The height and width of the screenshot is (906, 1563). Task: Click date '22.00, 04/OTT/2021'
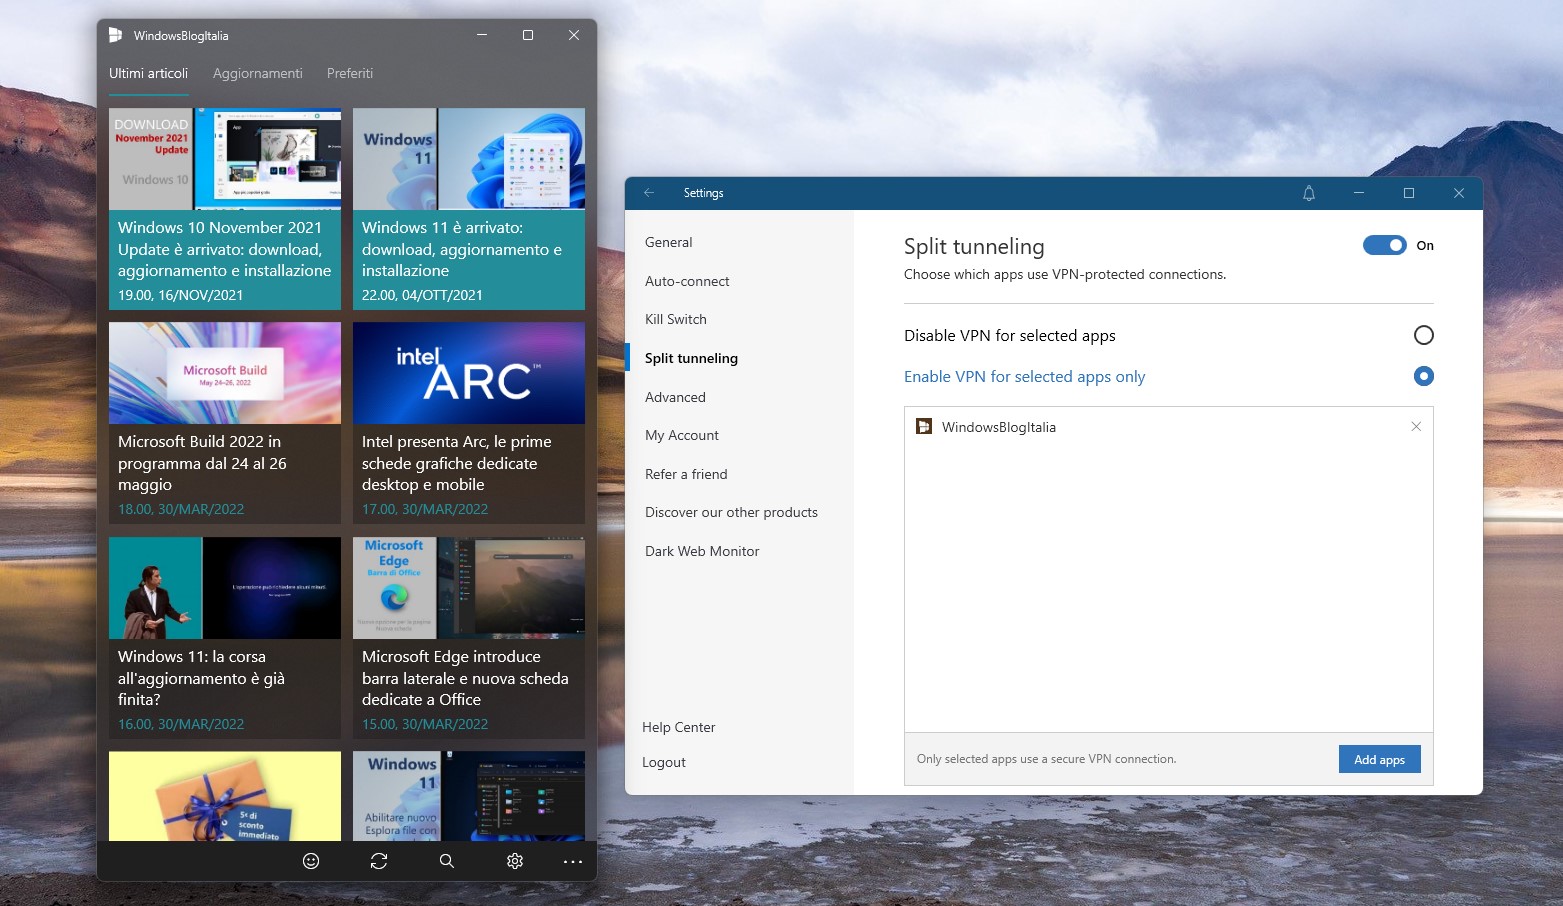pyautogui.click(x=422, y=295)
